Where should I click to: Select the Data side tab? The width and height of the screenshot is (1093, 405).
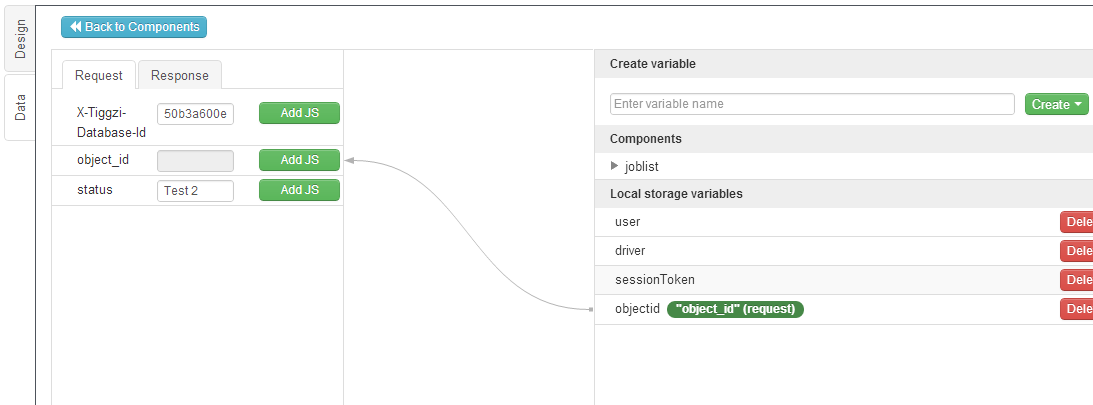pos(20,107)
